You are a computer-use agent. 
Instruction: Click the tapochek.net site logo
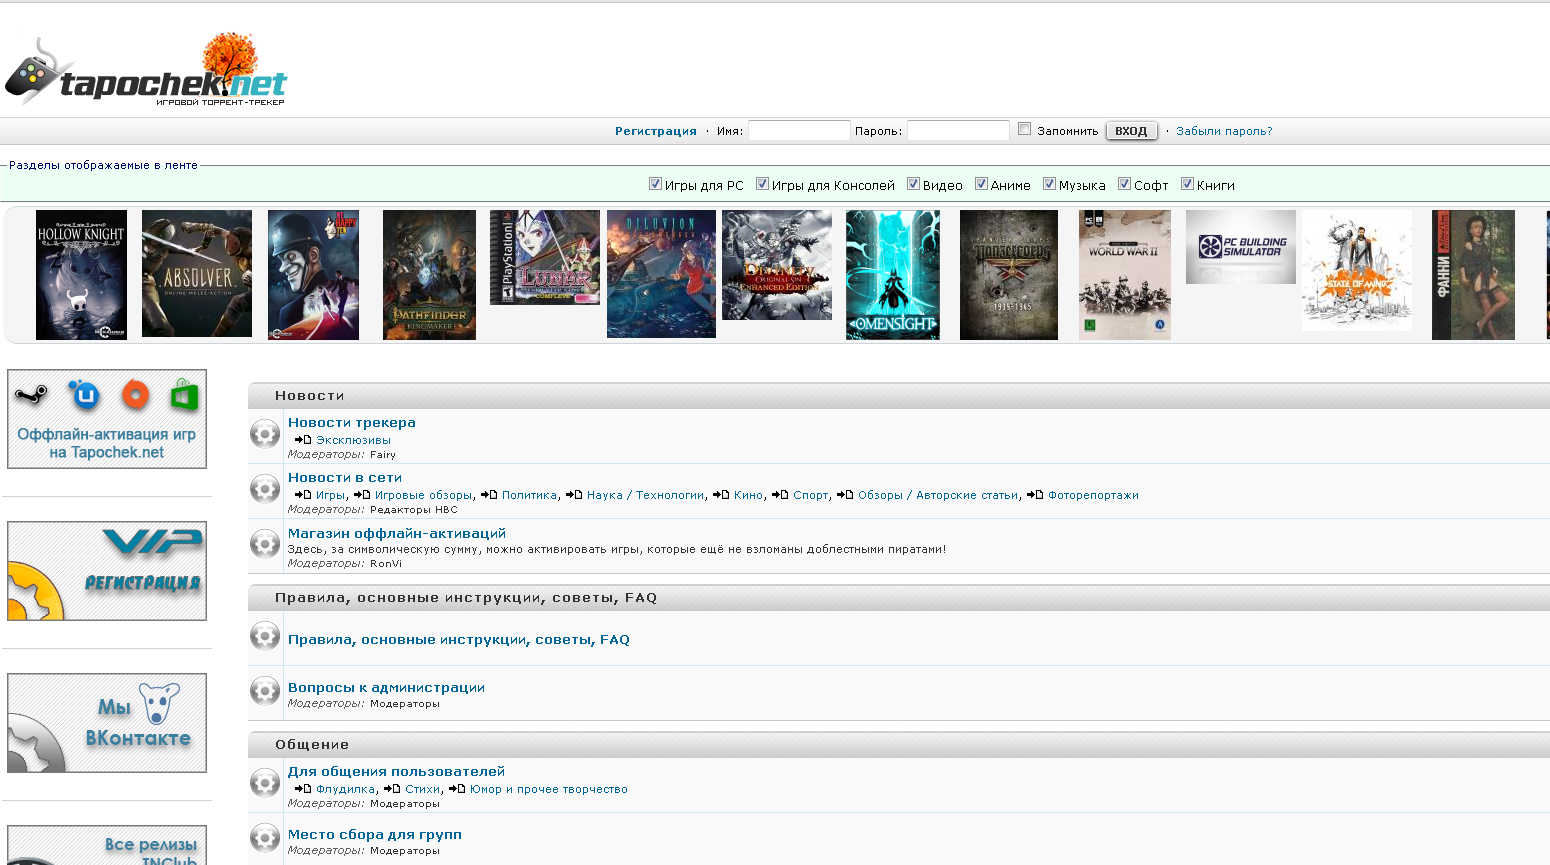tap(146, 71)
